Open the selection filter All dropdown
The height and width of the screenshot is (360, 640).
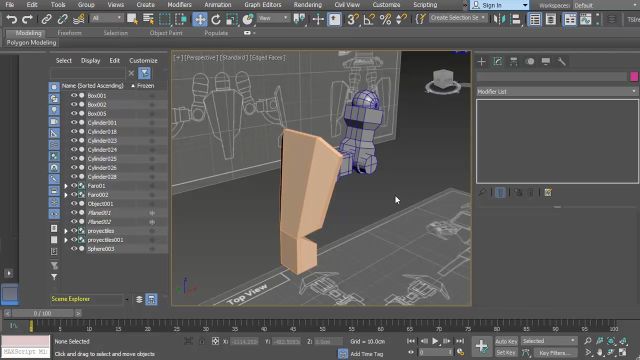107,18
